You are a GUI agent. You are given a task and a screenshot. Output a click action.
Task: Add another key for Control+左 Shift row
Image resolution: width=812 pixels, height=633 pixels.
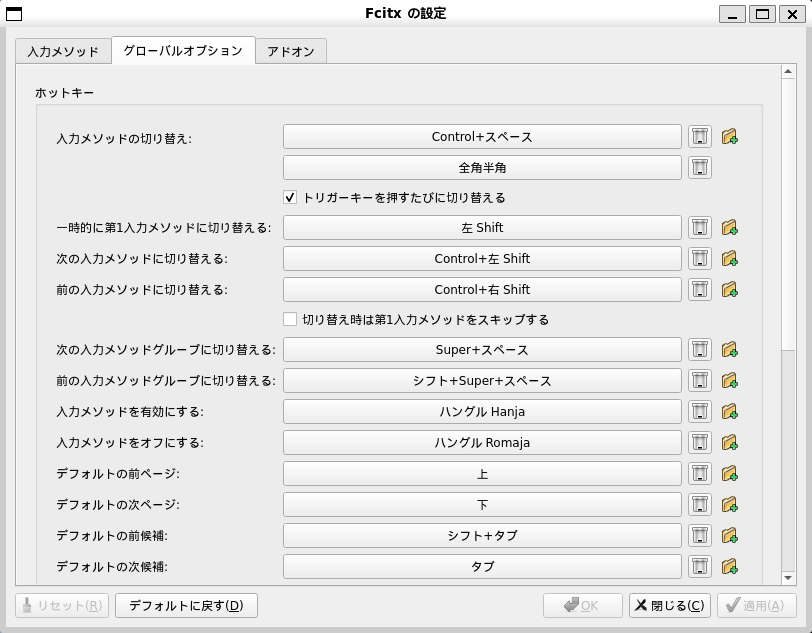(x=729, y=259)
